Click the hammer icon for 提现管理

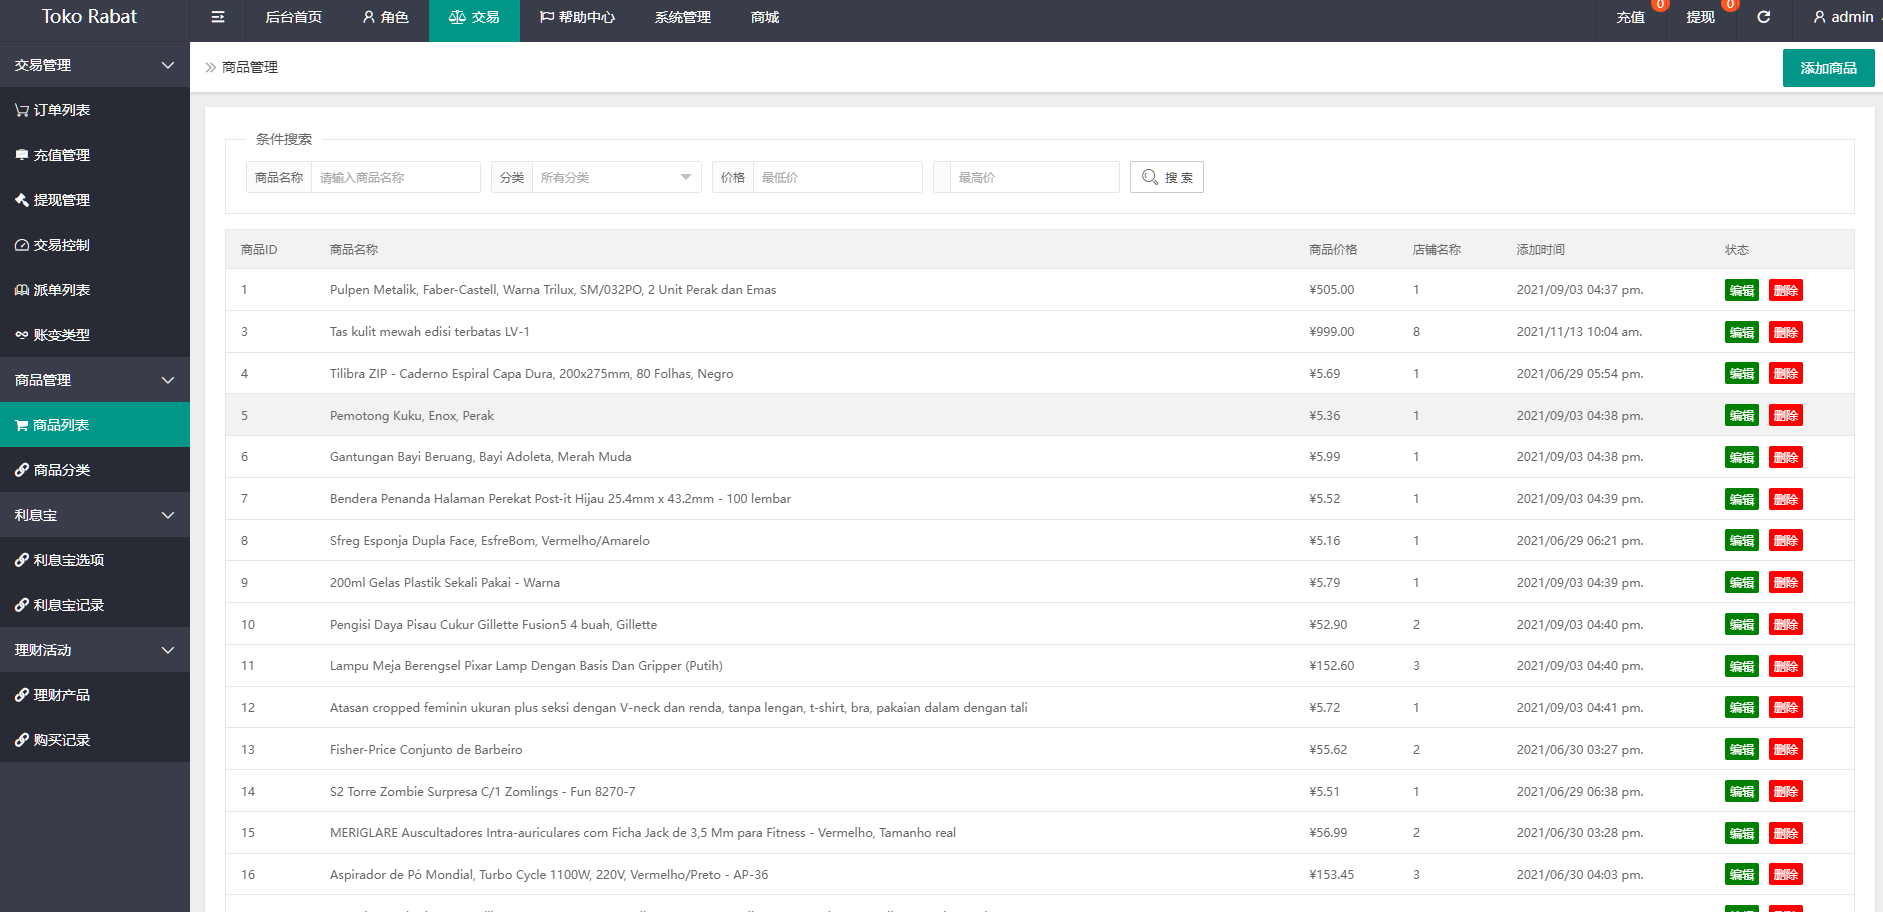[x=21, y=200]
